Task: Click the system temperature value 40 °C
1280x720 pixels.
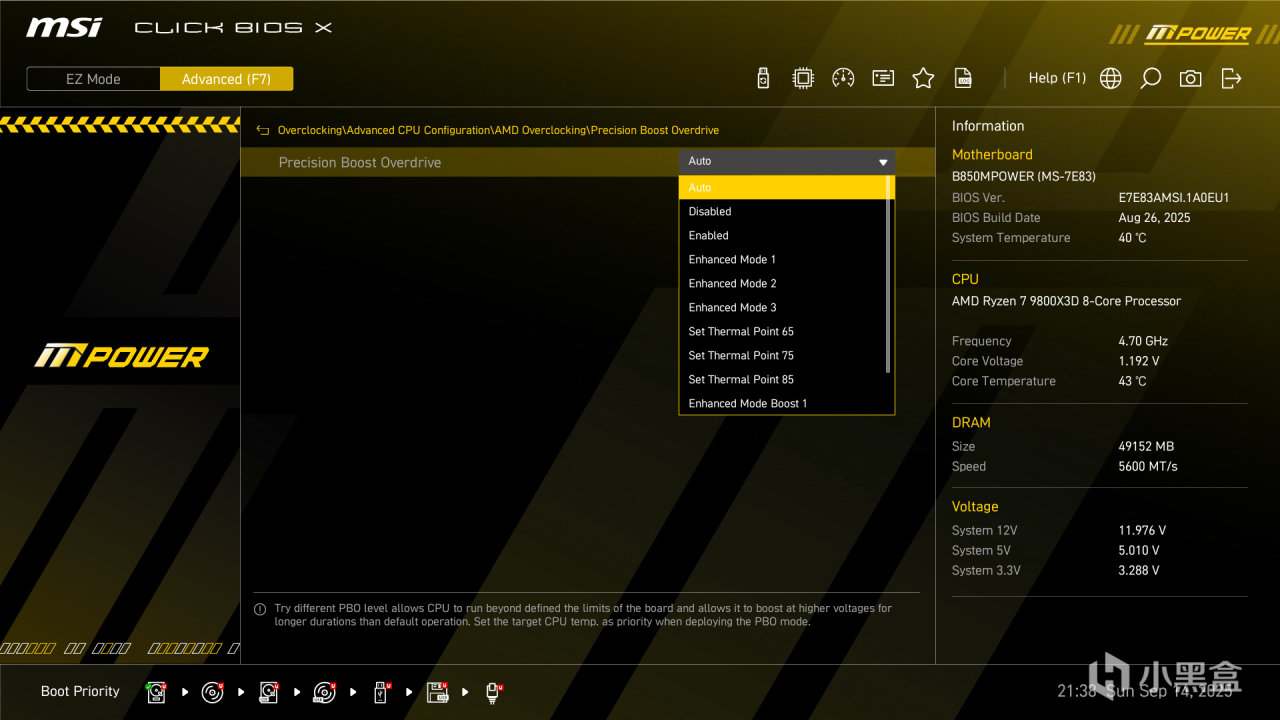Action: tap(1133, 238)
